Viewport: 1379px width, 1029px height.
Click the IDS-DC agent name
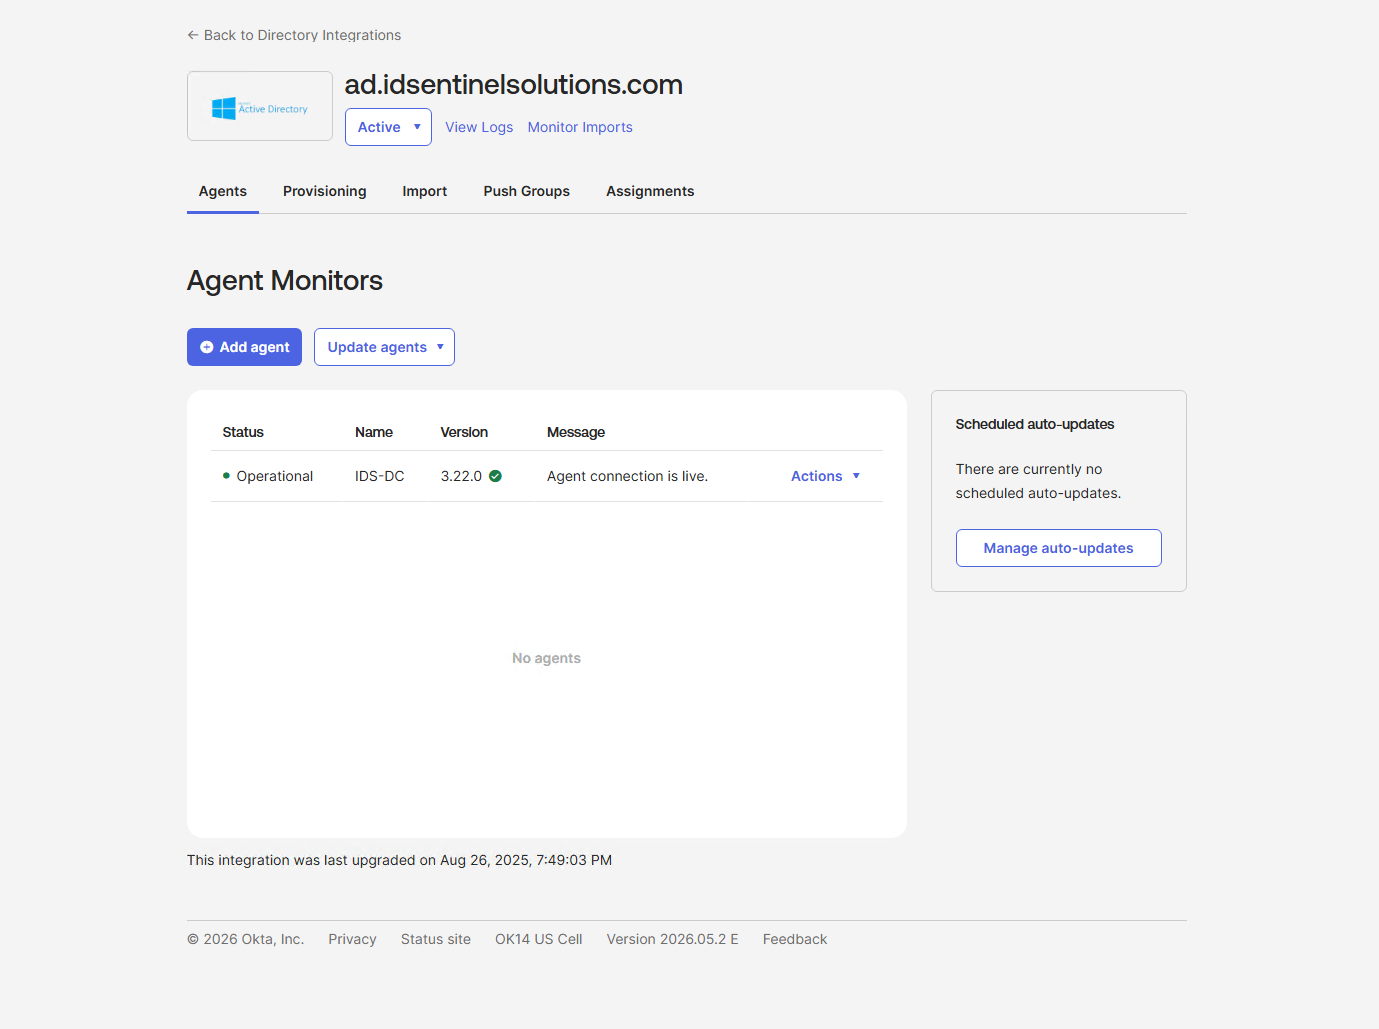(x=380, y=476)
